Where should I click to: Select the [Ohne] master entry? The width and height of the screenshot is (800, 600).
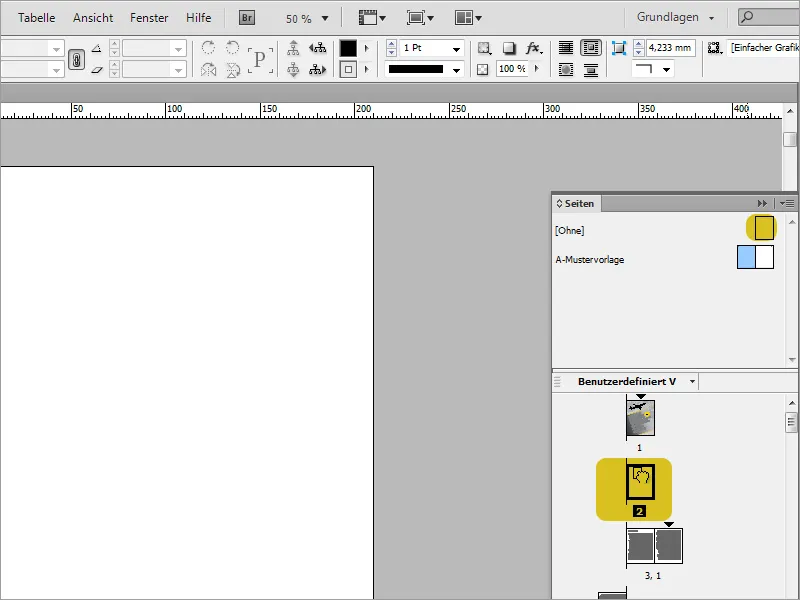tap(570, 231)
